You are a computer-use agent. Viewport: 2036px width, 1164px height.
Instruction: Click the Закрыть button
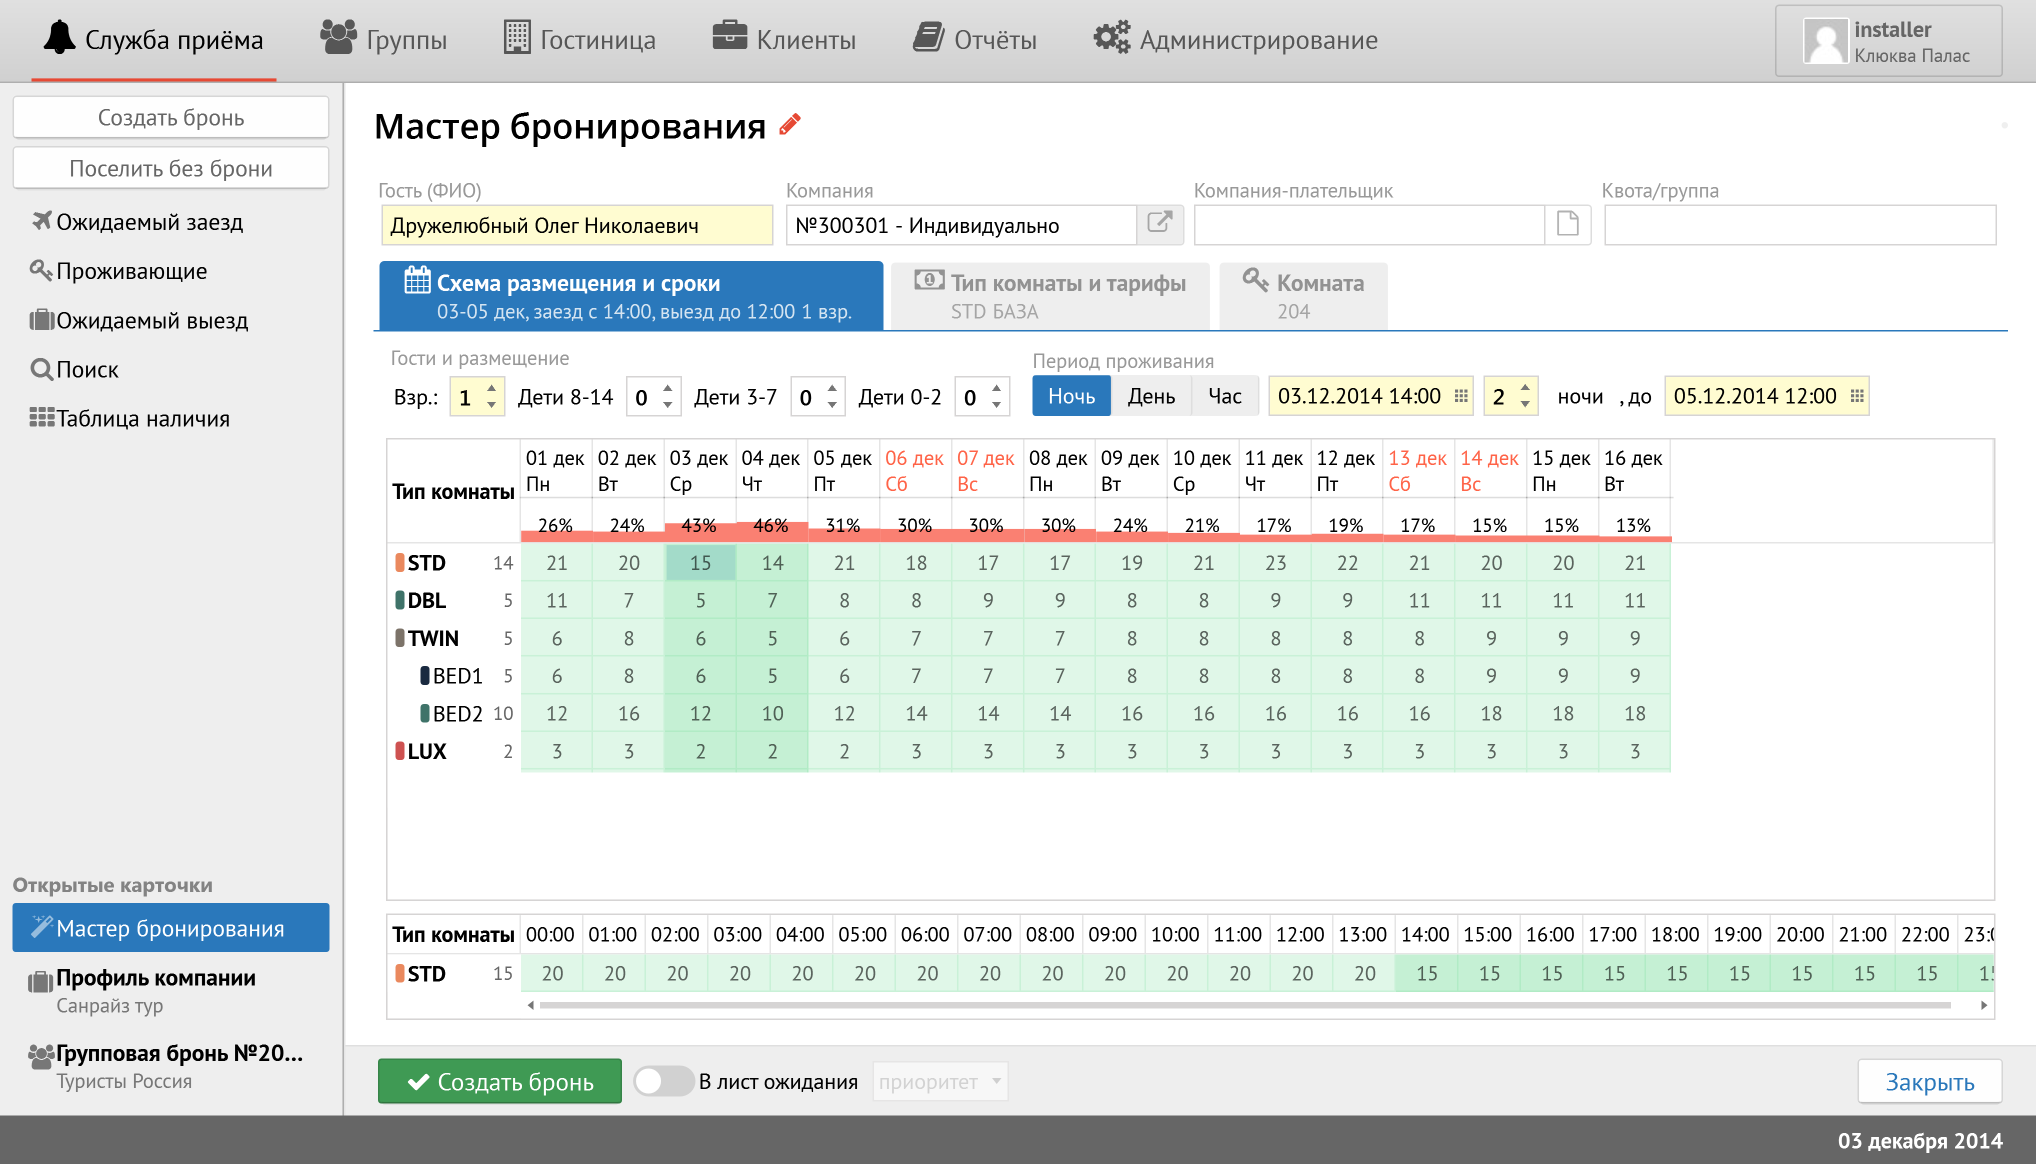pyautogui.click(x=1929, y=1081)
